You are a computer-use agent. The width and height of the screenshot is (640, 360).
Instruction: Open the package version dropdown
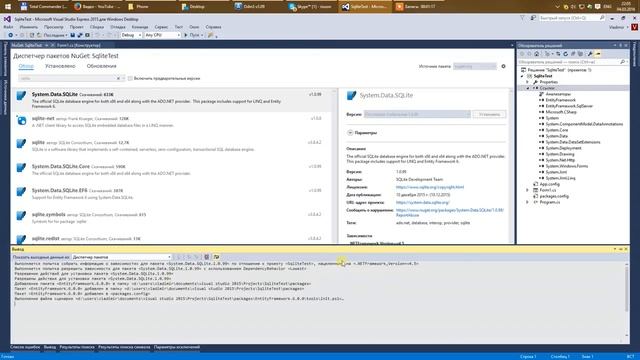tap(417, 114)
